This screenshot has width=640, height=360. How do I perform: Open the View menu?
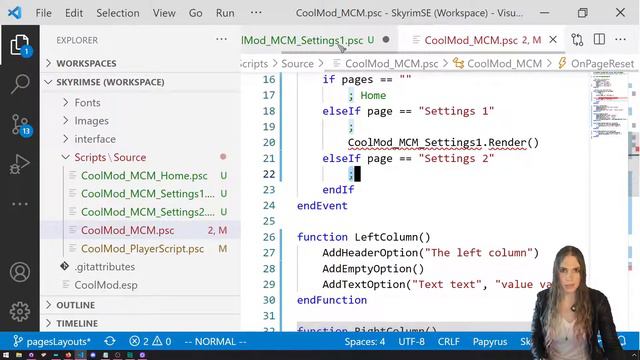click(x=164, y=13)
